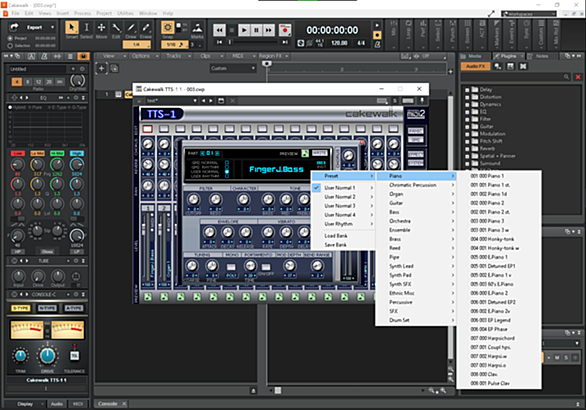Click the Add Track plus button
This screenshot has height=410, width=586.
tap(101, 68)
